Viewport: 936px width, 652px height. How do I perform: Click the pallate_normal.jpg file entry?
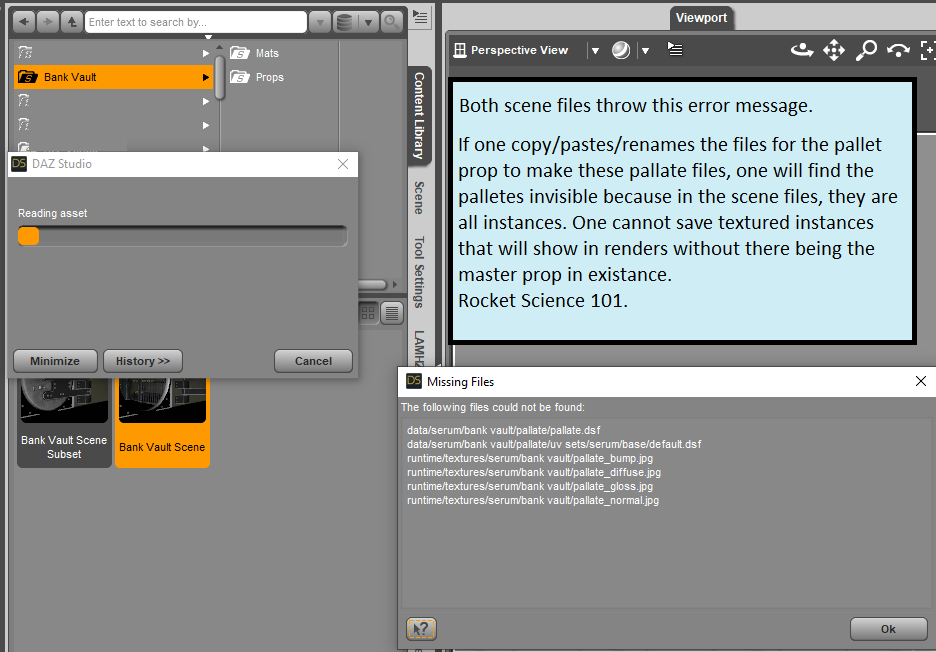coord(532,500)
